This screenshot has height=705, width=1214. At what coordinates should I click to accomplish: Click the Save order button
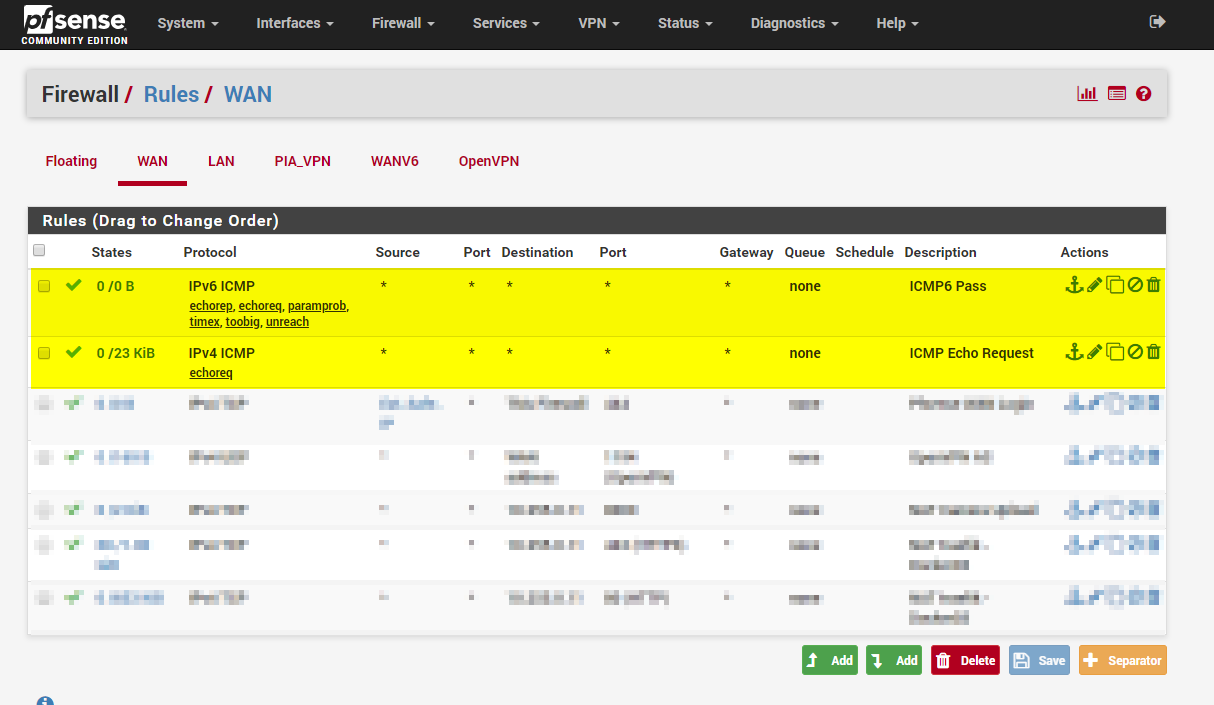(1039, 660)
